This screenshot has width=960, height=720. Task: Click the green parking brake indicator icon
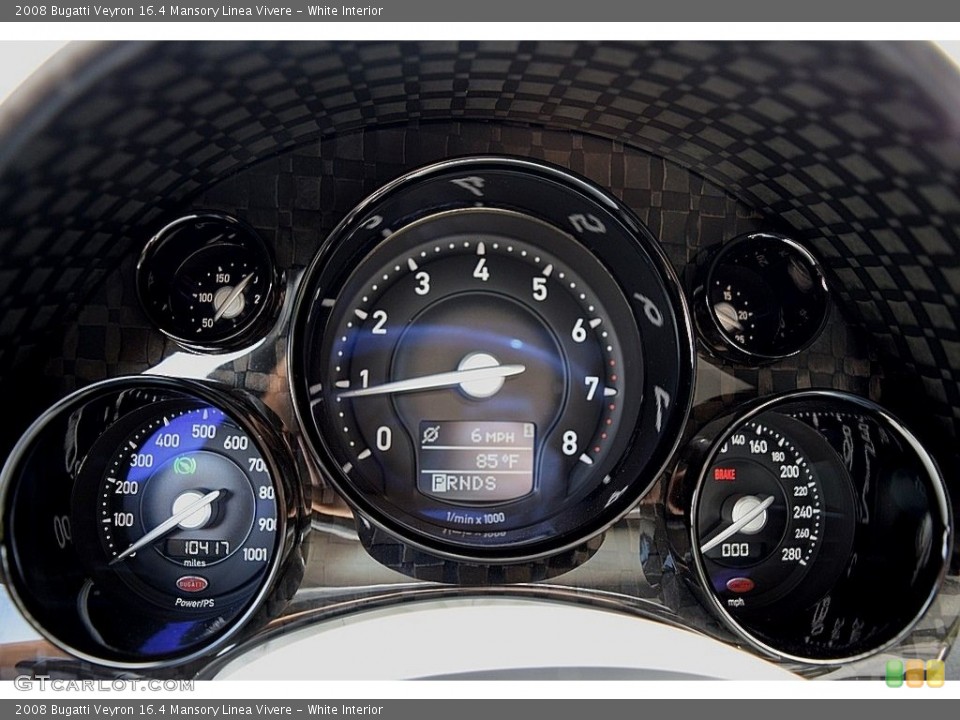tap(184, 466)
